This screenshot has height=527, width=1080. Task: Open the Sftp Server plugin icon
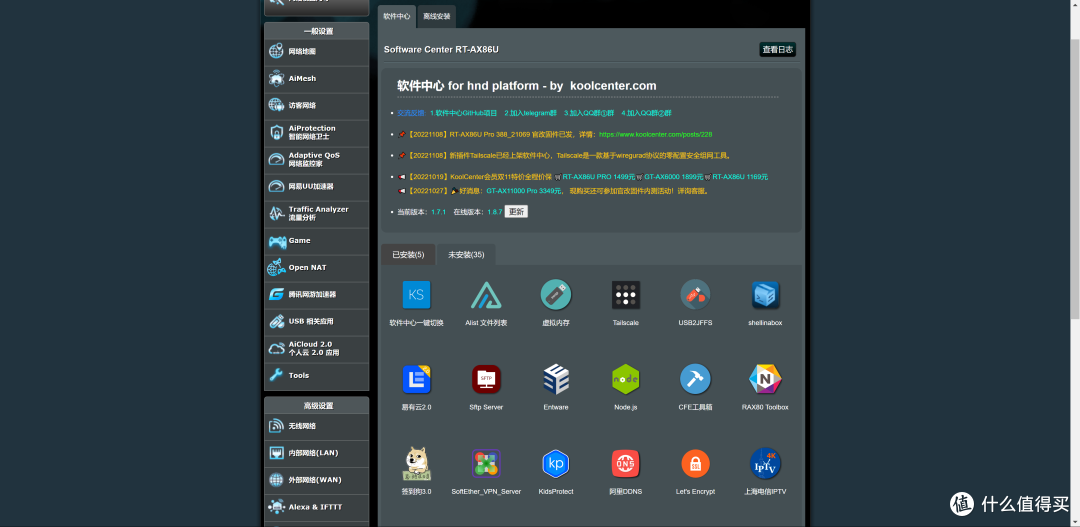click(486, 379)
